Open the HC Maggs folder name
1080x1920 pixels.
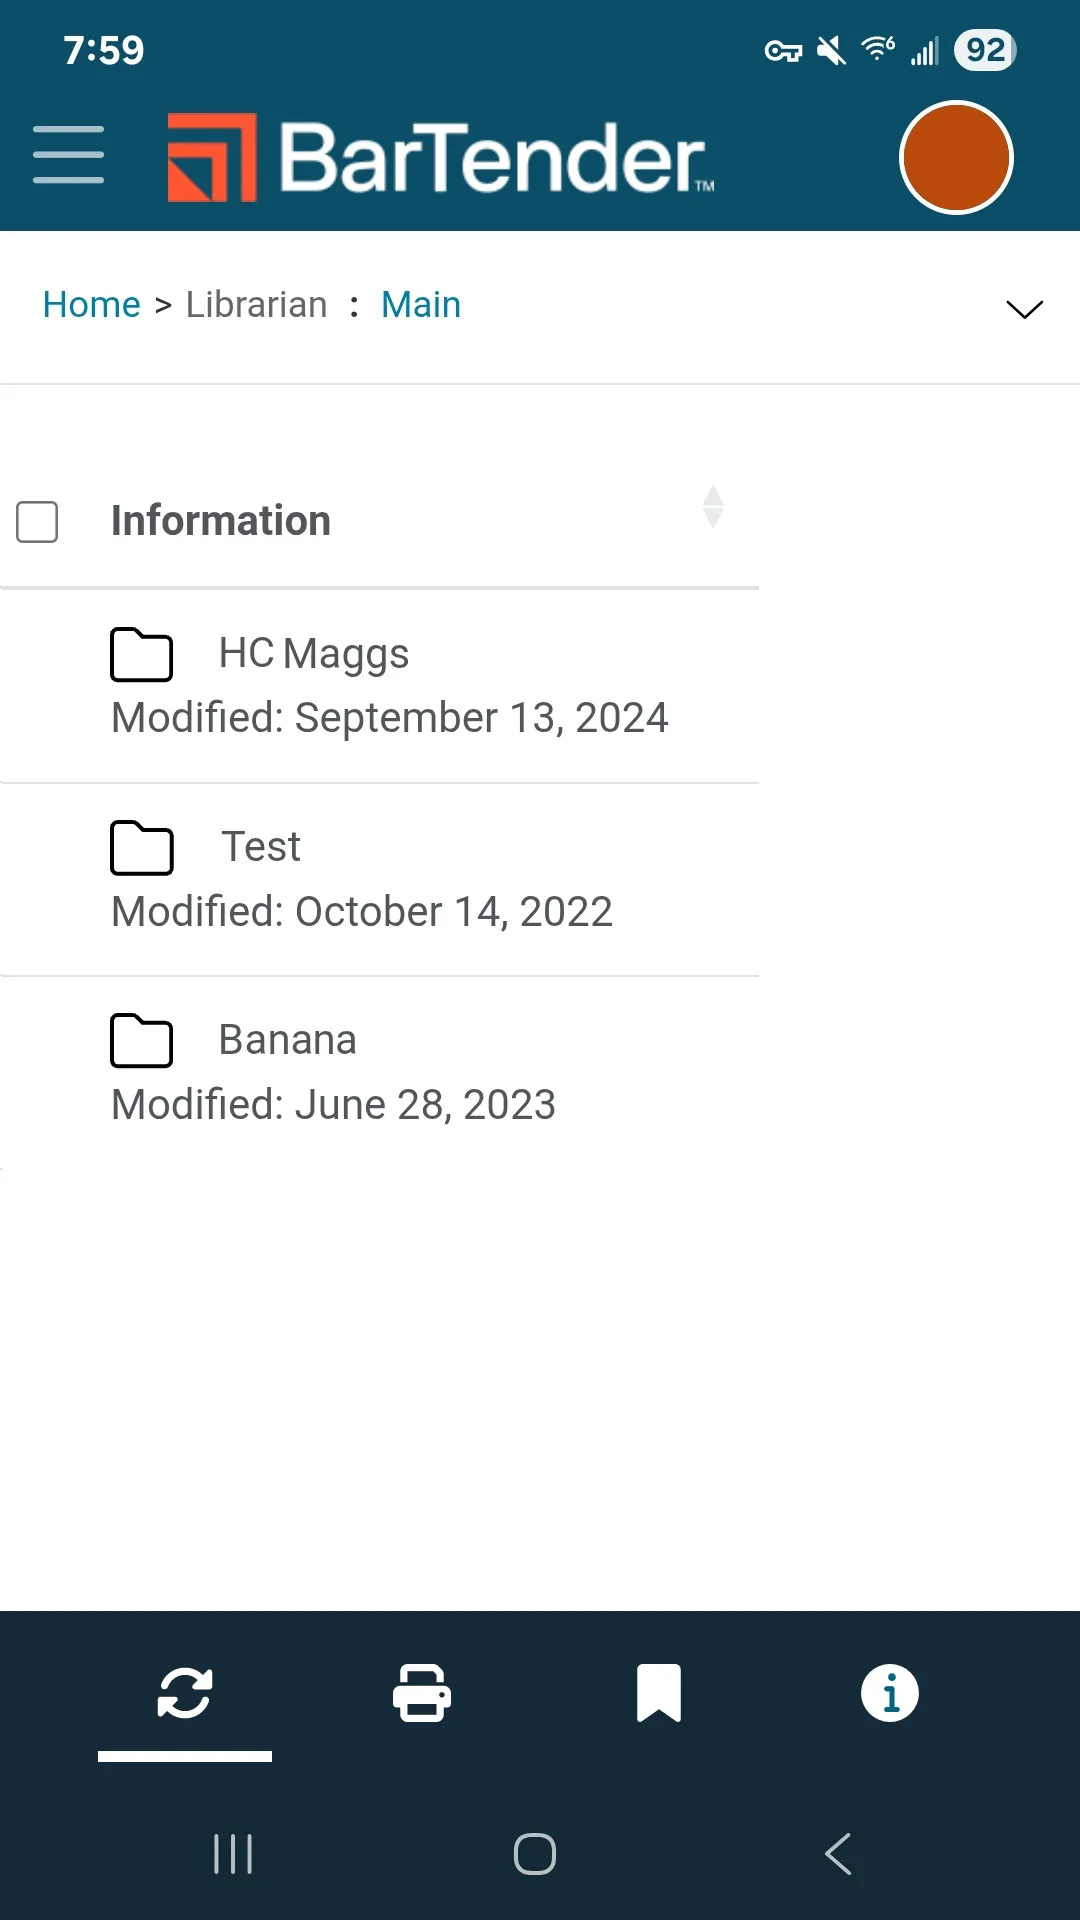(x=313, y=654)
